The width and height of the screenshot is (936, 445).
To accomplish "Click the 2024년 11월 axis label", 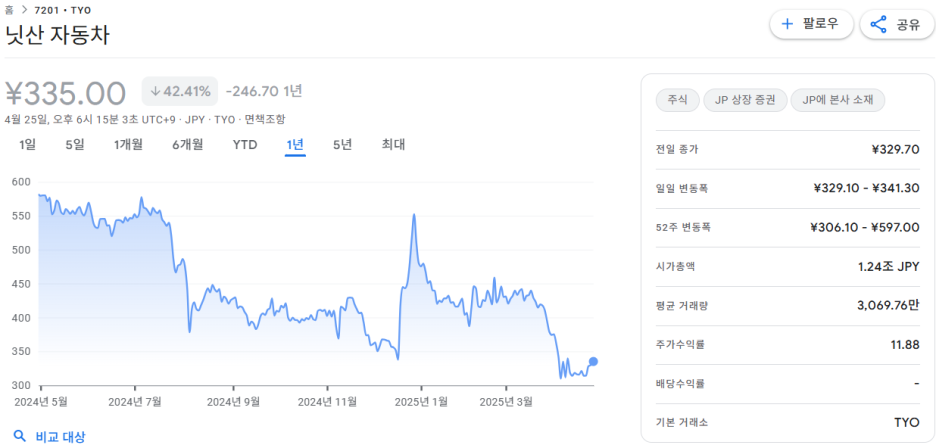I will [x=328, y=402].
